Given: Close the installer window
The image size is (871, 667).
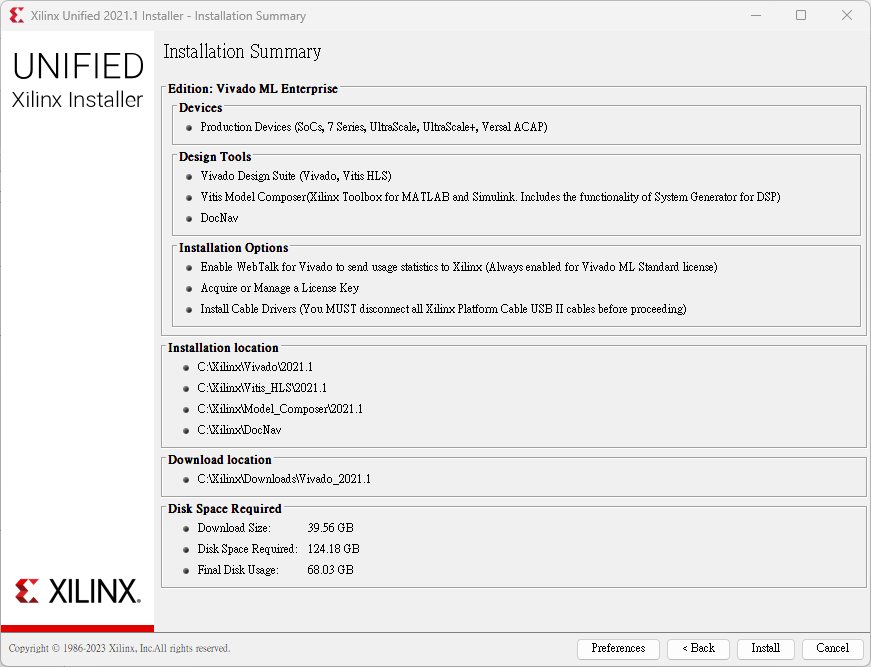Looking at the screenshot, I should click(847, 16).
